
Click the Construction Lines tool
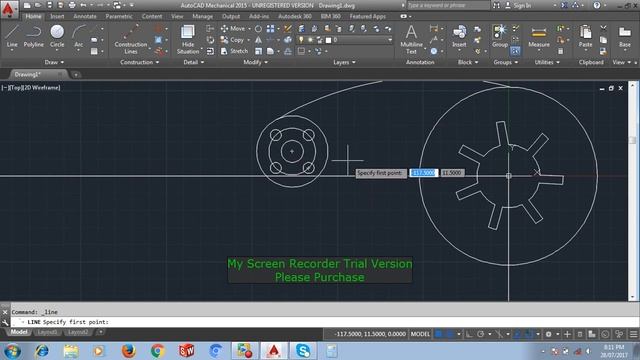click(131, 39)
